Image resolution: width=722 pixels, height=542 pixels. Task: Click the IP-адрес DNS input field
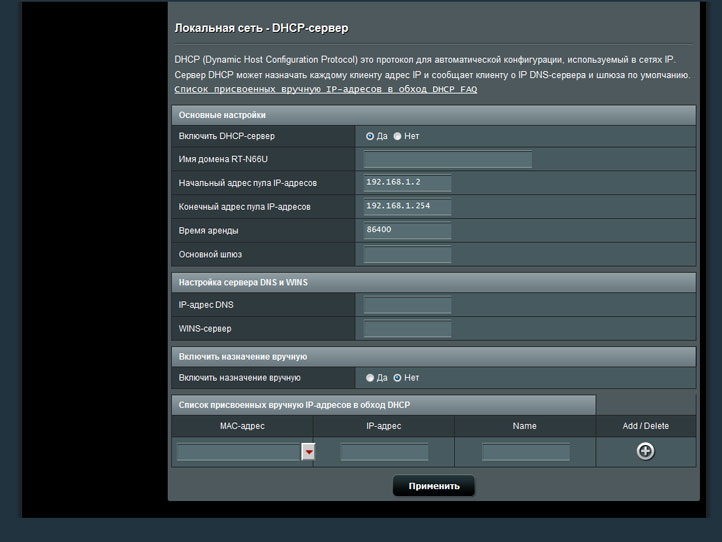(407, 305)
